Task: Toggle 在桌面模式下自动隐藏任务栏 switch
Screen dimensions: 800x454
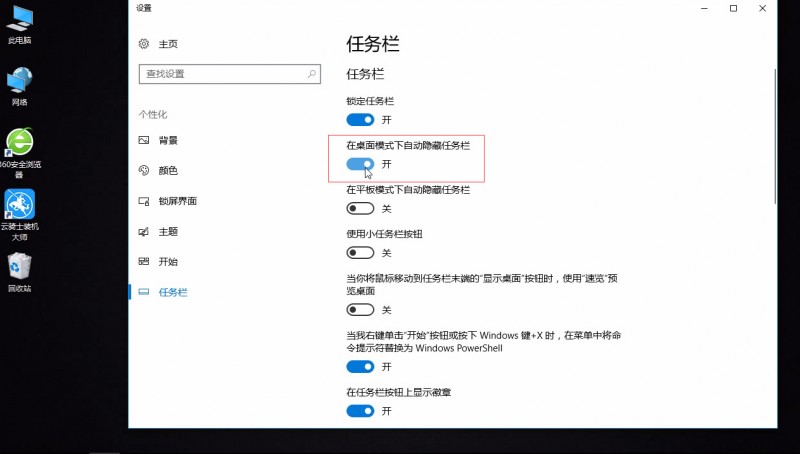Action: [x=360, y=164]
